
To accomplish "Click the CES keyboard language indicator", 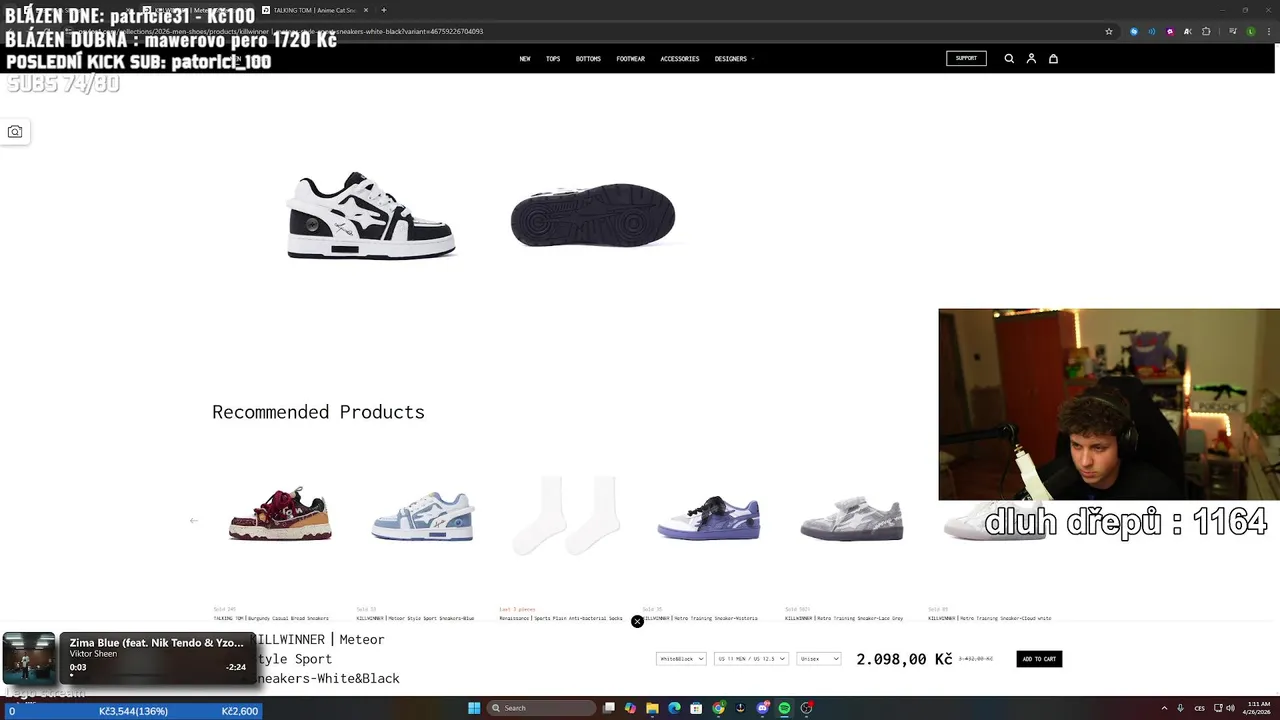I will tap(1199, 708).
